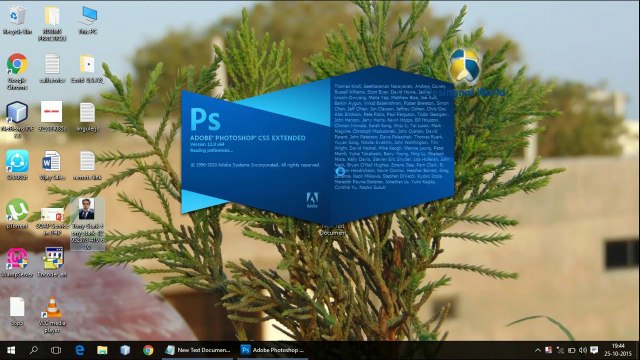Switch to New Text Document taskbar window
The height and width of the screenshot is (360, 640).
pyautogui.click(x=198, y=350)
